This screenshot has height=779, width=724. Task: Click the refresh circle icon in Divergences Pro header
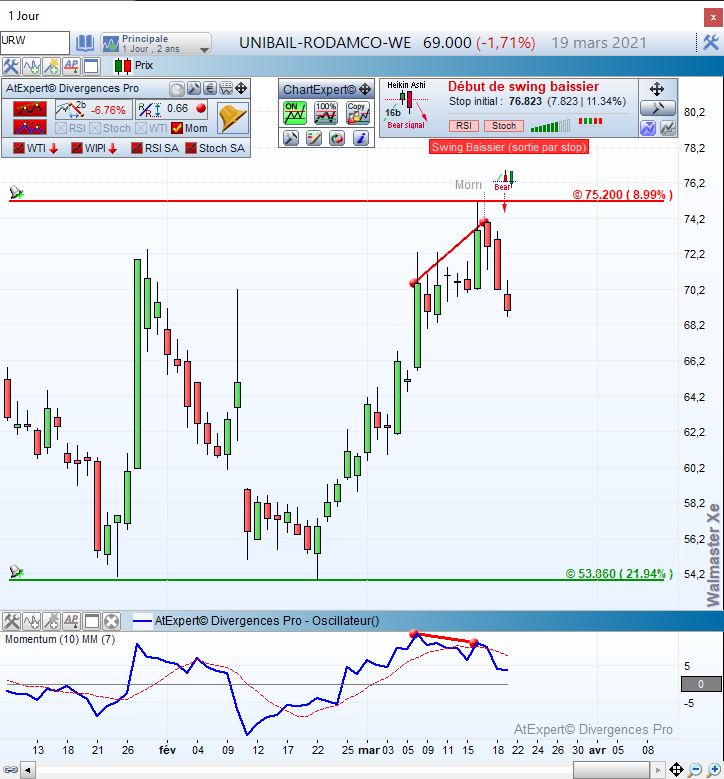[x=177, y=89]
